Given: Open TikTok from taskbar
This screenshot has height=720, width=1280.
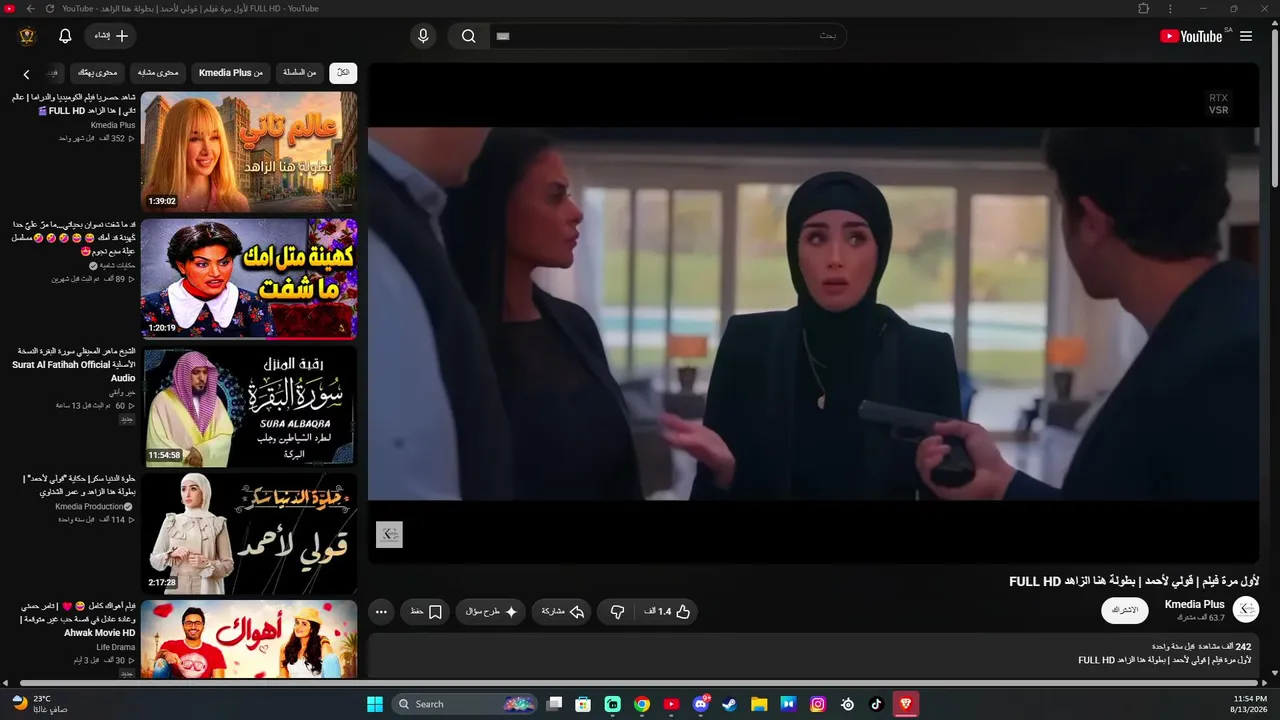Looking at the screenshot, I should click(x=876, y=704).
